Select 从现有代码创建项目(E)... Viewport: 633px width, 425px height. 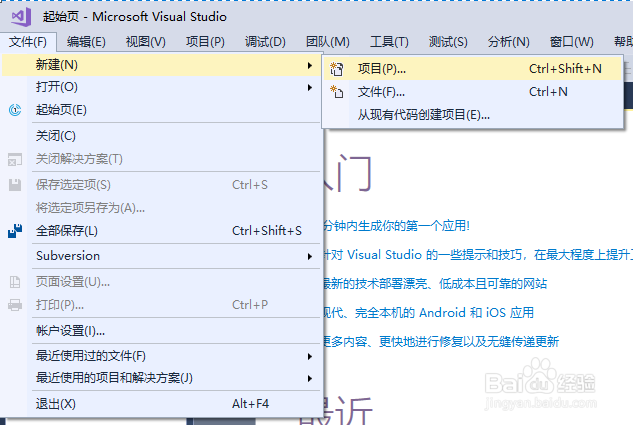click(x=472, y=115)
